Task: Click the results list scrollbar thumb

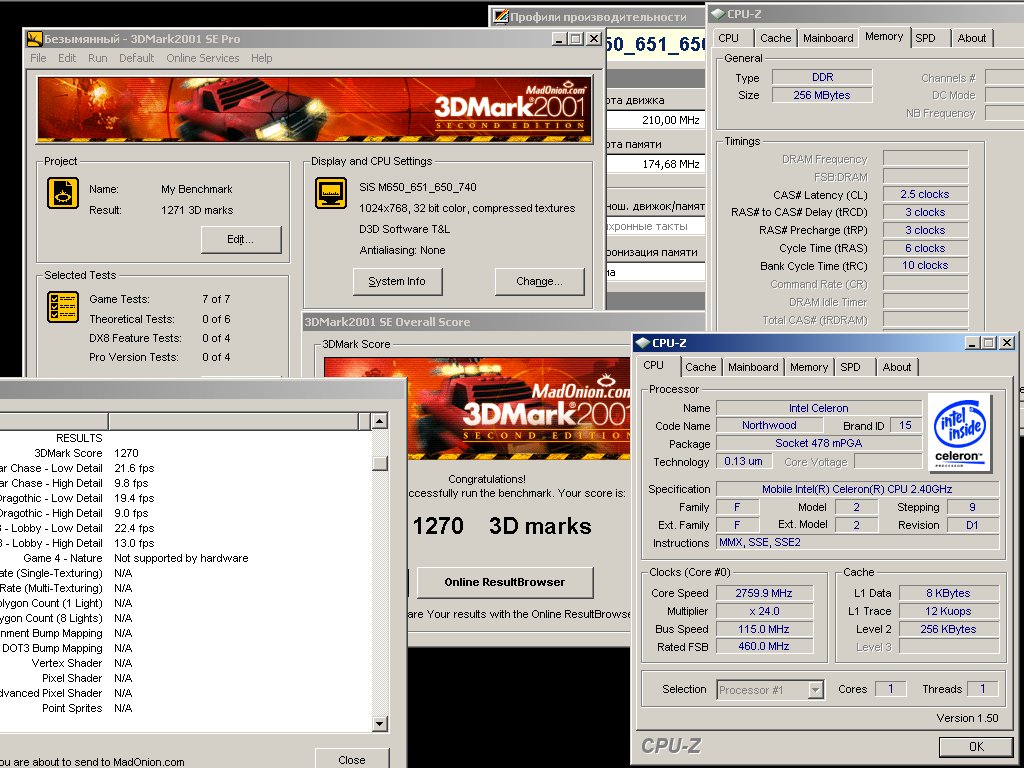Action: (x=379, y=463)
